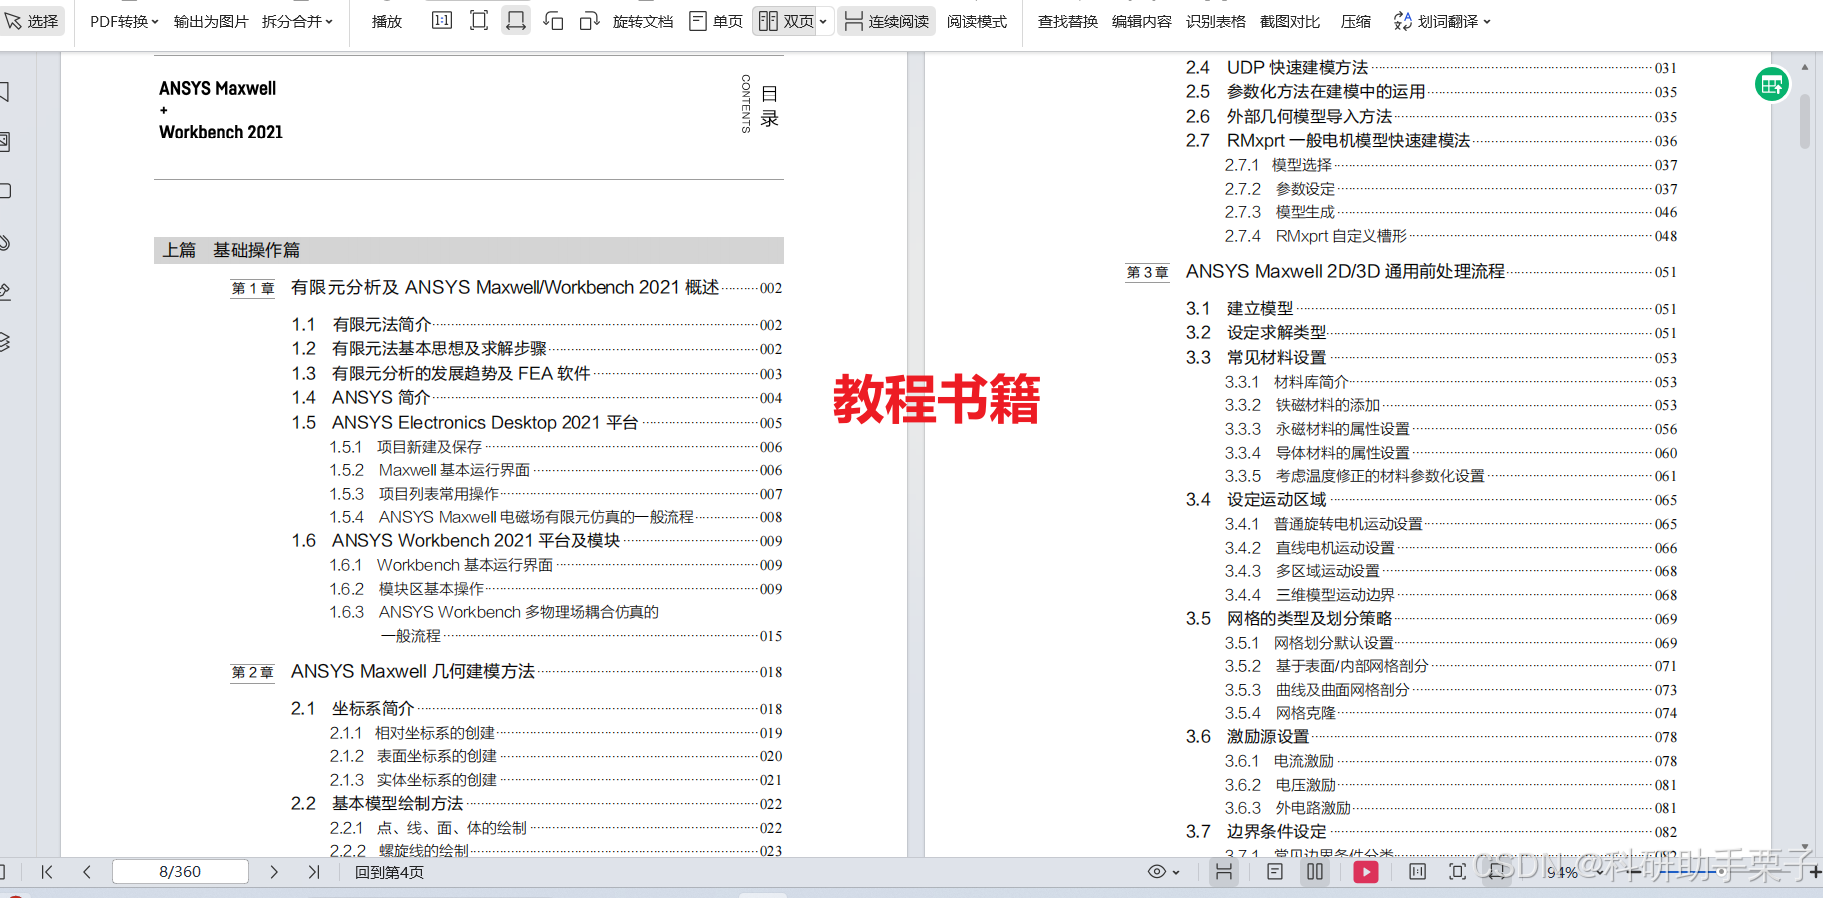The height and width of the screenshot is (898, 1823).
Task: Click the TOC entry '2.7 RMxprt 一般电机模型快速建模法'
Action: tap(1431, 141)
